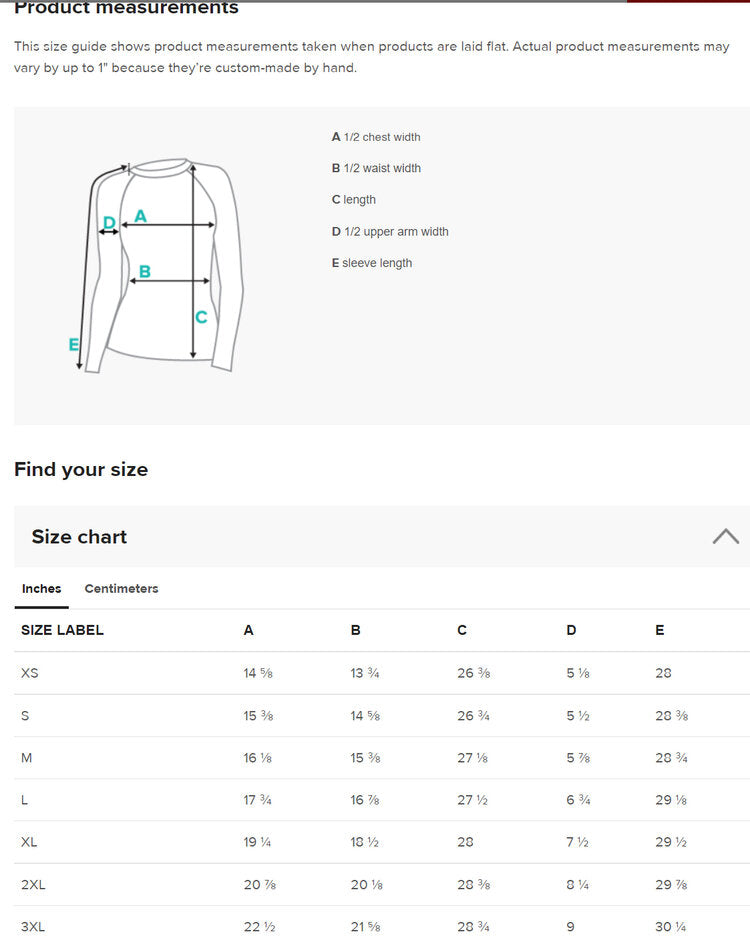Click the SIZE LABEL column header
This screenshot has height=938, width=750.
tap(62, 630)
